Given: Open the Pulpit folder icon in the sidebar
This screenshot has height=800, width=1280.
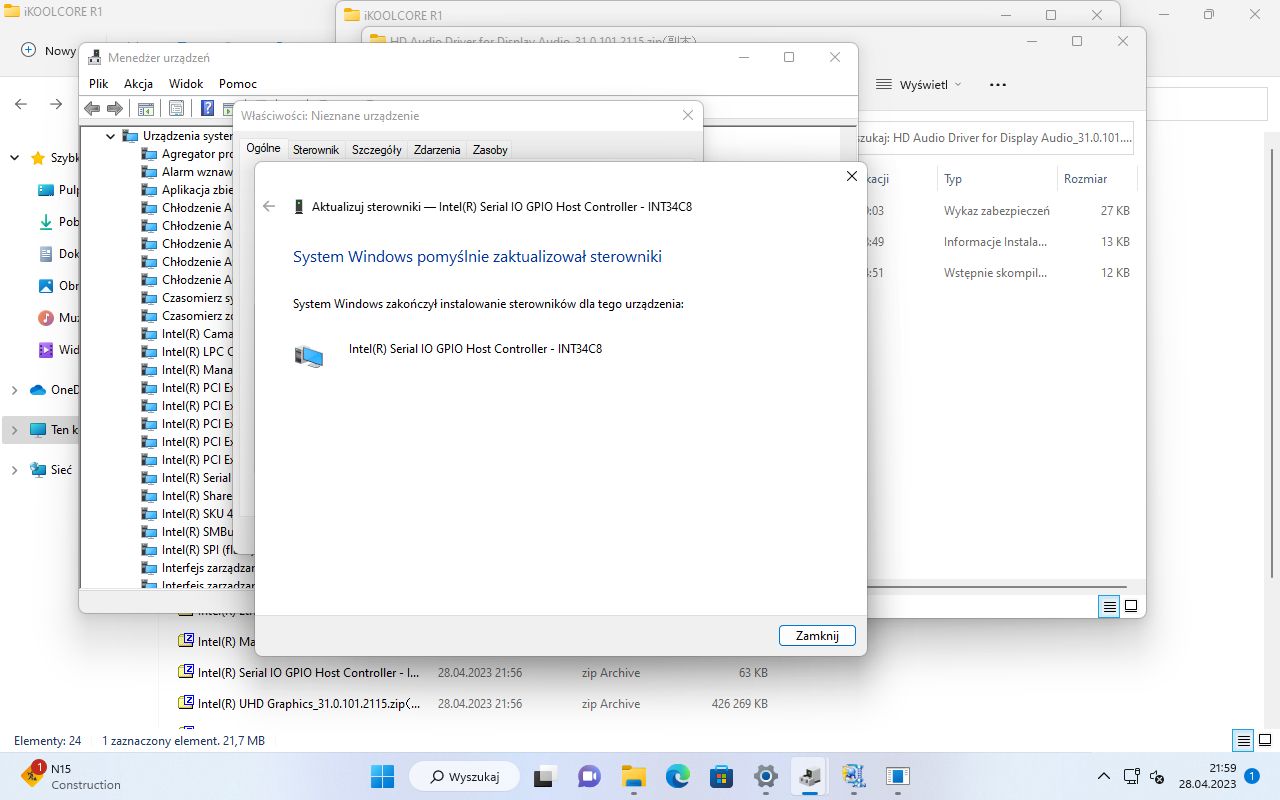Looking at the screenshot, I should 45,189.
